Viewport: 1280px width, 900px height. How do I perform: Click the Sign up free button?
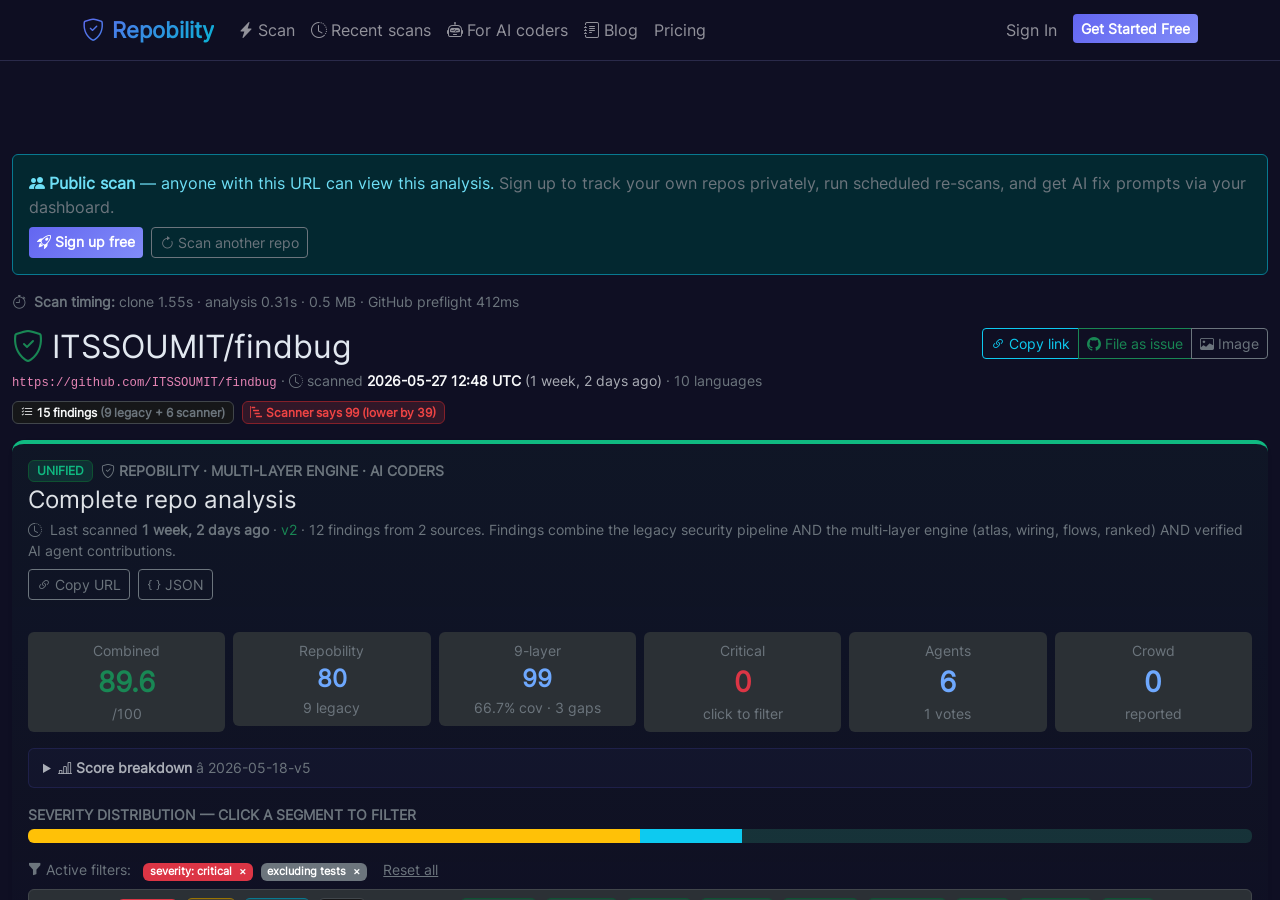click(86, 242)
